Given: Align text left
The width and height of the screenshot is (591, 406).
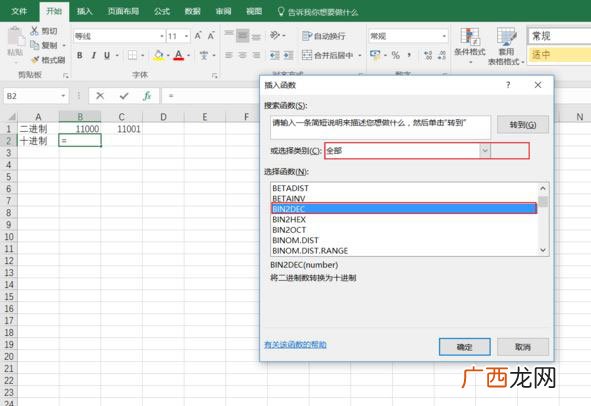Looking at the screenshot, I should tap(229, 55).
